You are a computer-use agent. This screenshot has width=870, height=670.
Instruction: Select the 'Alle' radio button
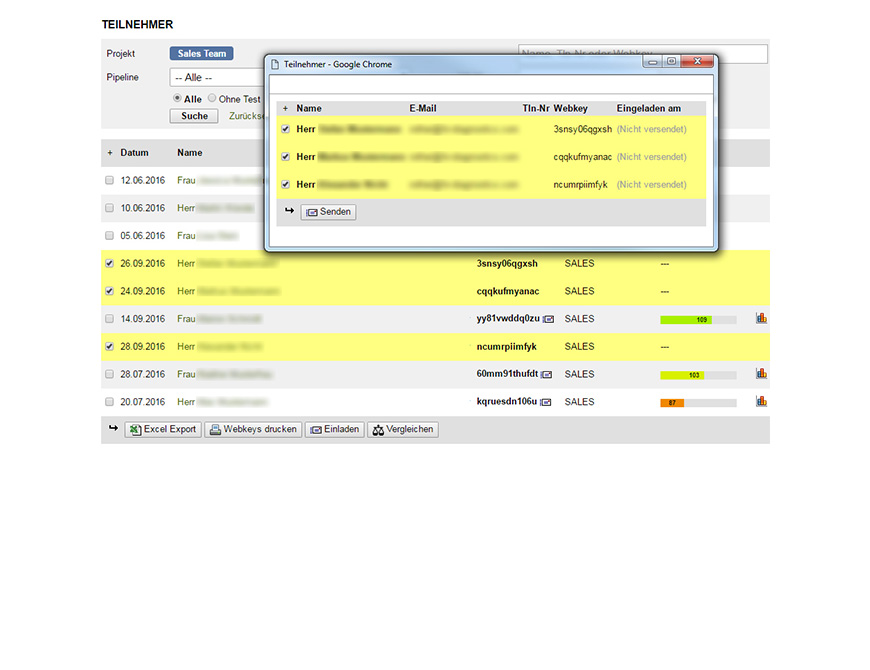178,99
